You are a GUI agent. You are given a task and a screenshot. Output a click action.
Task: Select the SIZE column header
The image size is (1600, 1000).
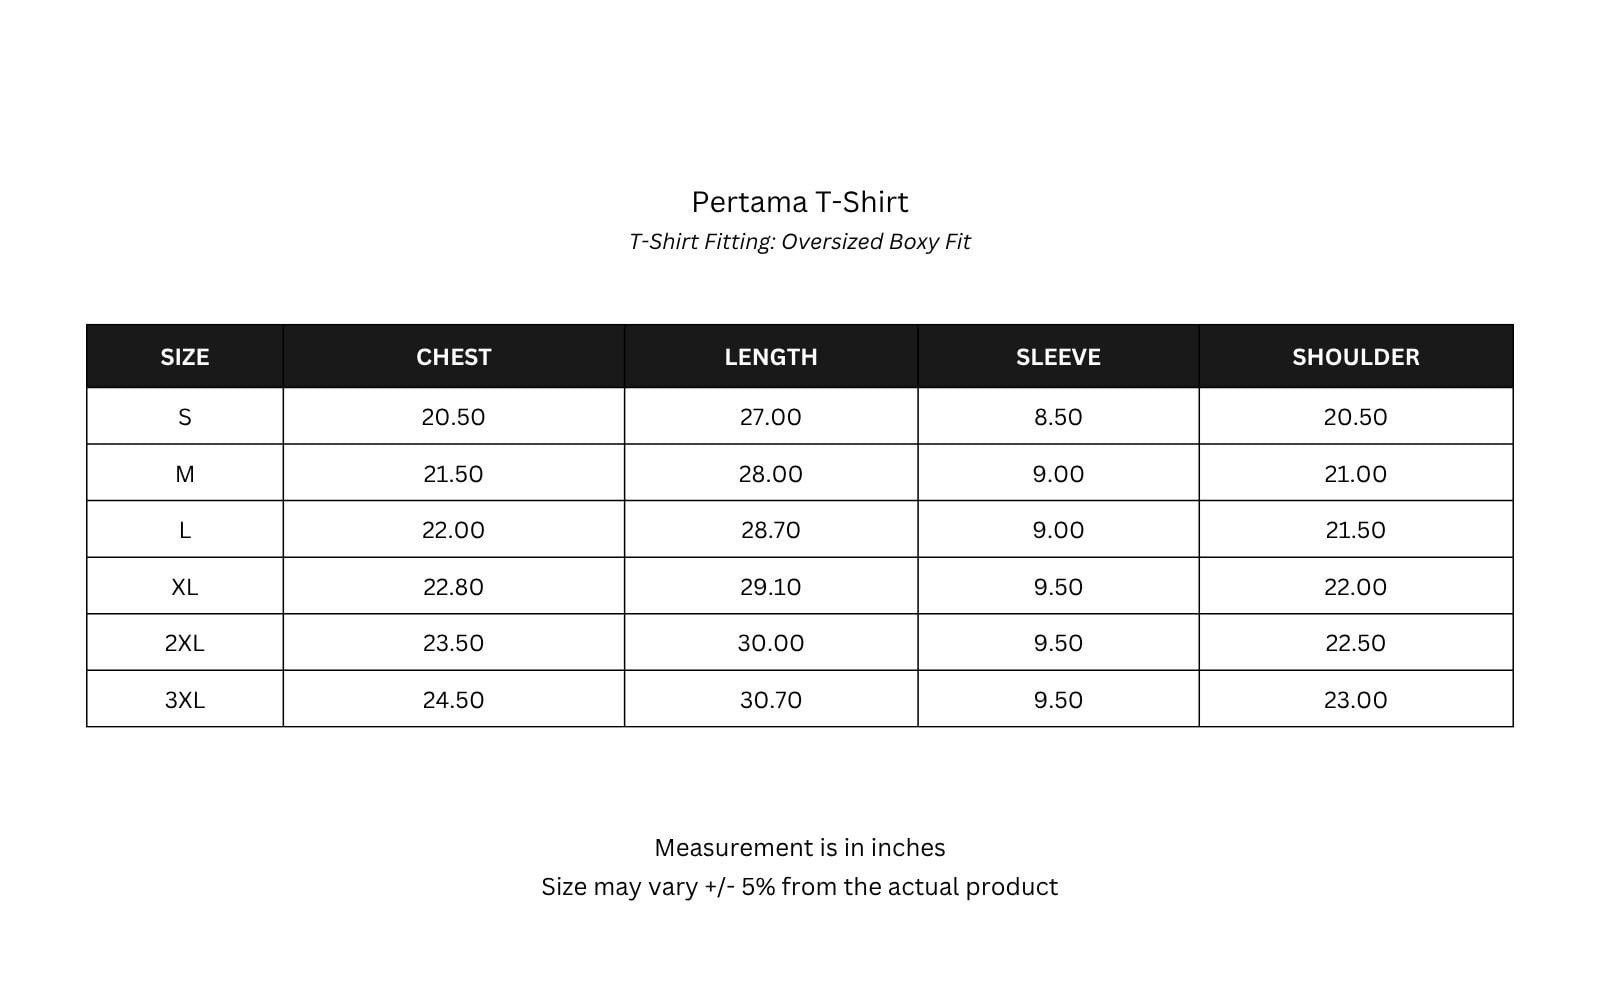pyautogui.click(x=185, y=357)
